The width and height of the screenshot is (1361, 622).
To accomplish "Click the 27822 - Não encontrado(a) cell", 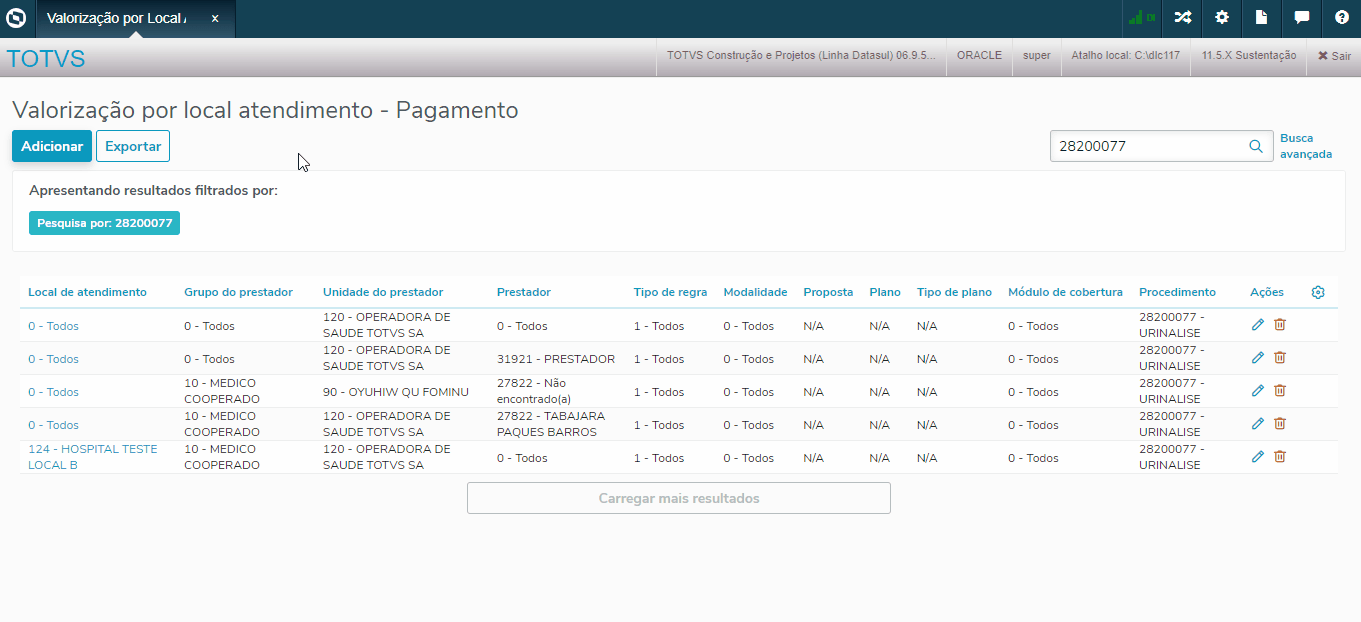I will pyautogui.click(x=533, y=391).
